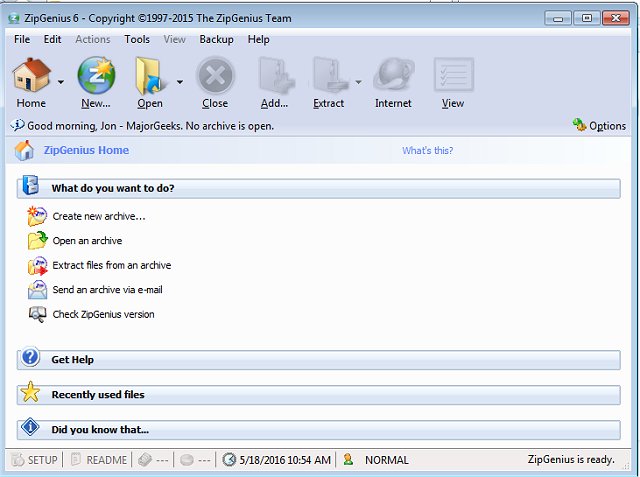Click the disk icon in status bar
This screenshot has width=640, height=477.
tap(187, 460)
